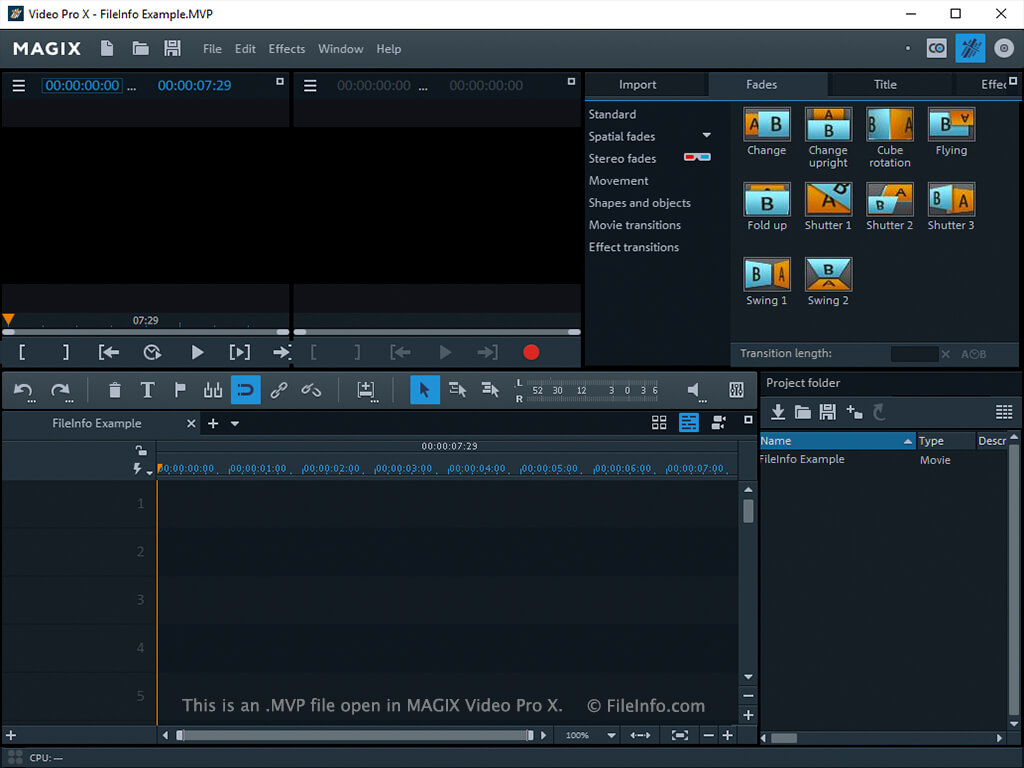Select the Shutter 1 transition
This screenshot has height=768, width=1024.
pyautogui.click(x=828, y=199)
